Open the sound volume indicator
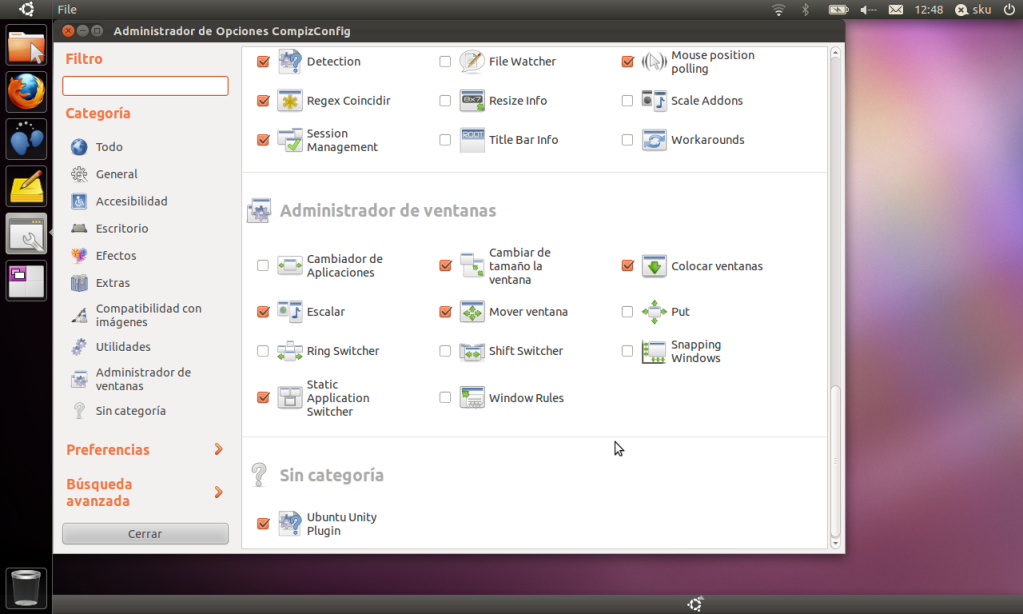The height and width of the screenshot is (614, 1023). coord(868,10)
